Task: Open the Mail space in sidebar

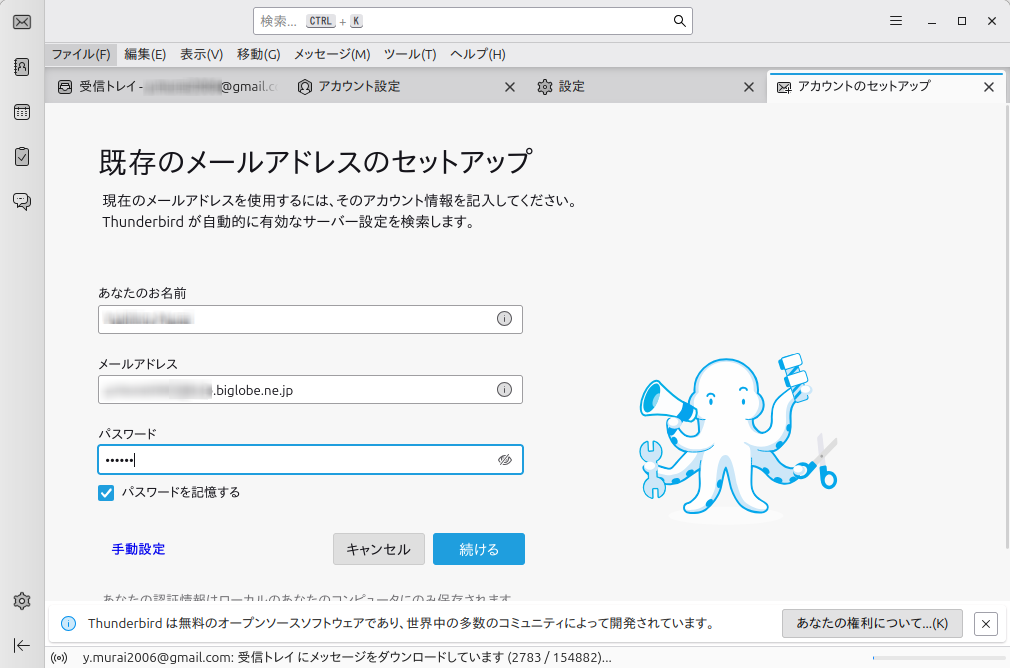Action: (x=21, y=22)
